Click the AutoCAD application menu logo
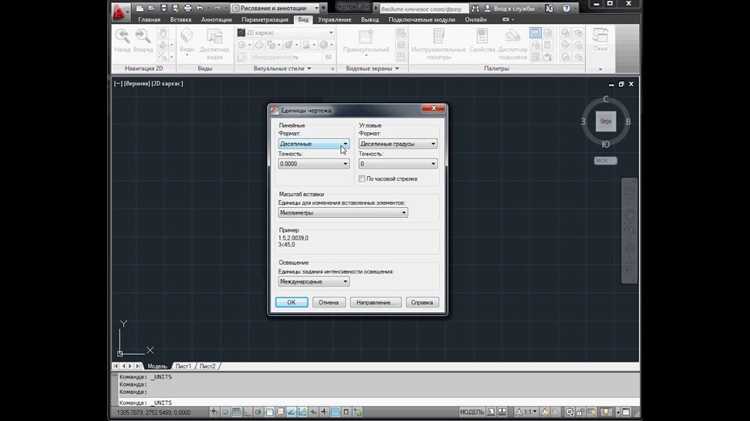This screenshot has height=421, width=750. click(122, 10)
